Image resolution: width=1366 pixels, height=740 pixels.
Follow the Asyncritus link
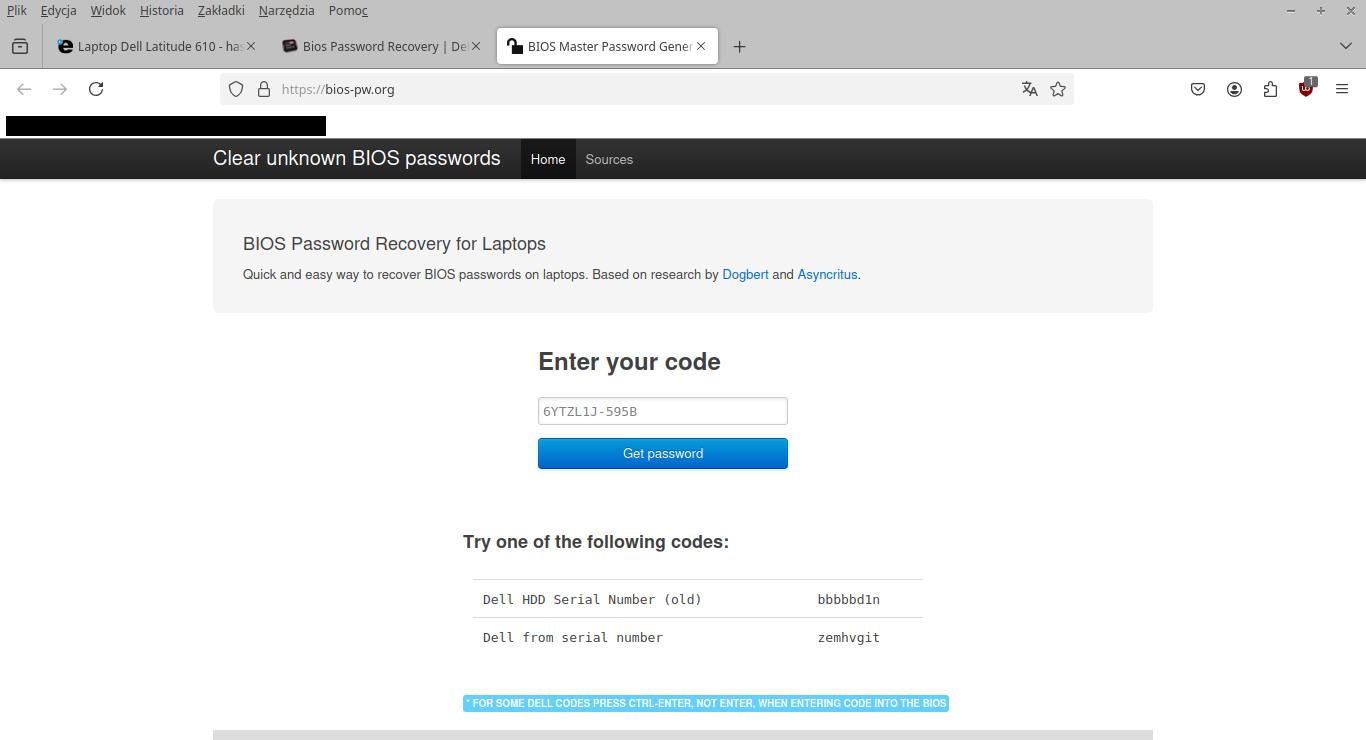tap(827, 274)
